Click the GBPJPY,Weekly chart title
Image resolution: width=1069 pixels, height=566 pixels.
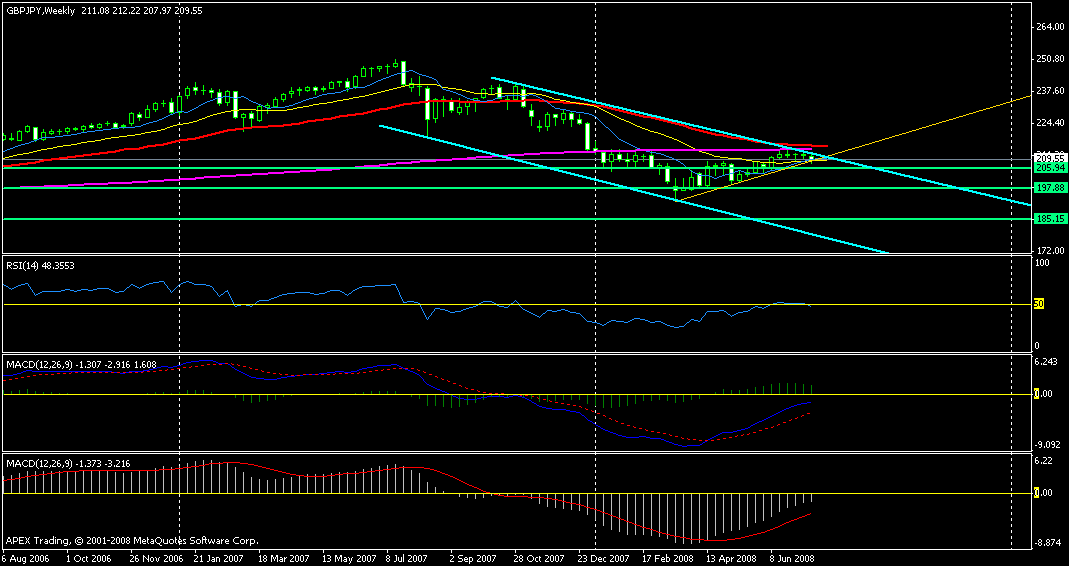(39, 10)
